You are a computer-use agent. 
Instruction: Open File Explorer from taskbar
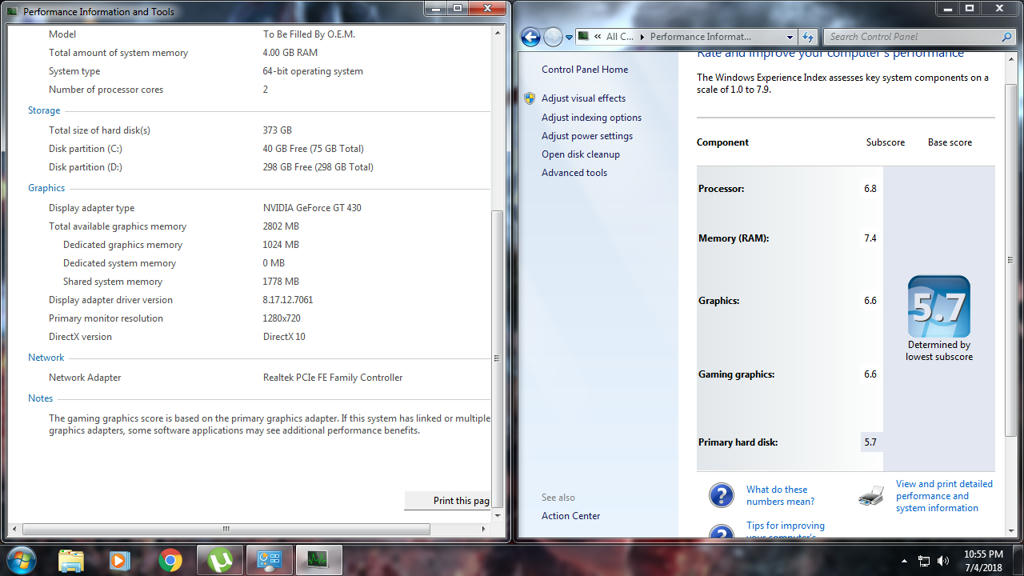(71, 560)
